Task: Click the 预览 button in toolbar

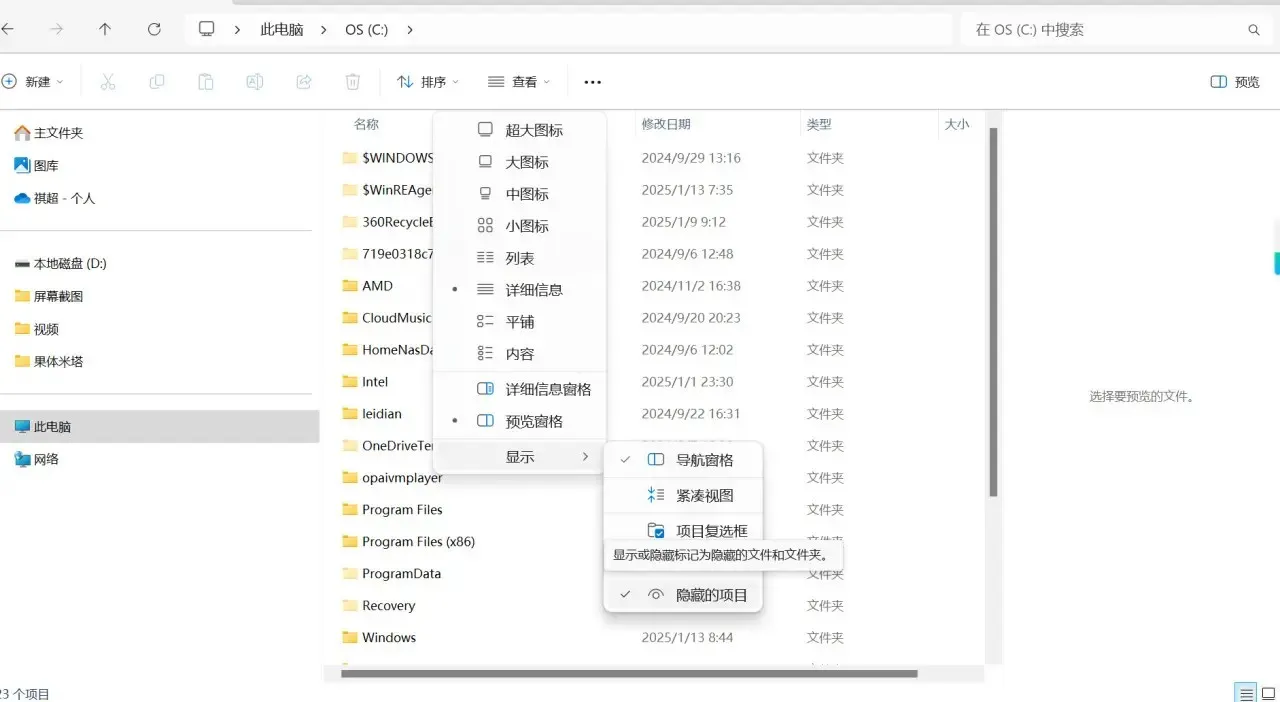Action: pos(1235,82)
